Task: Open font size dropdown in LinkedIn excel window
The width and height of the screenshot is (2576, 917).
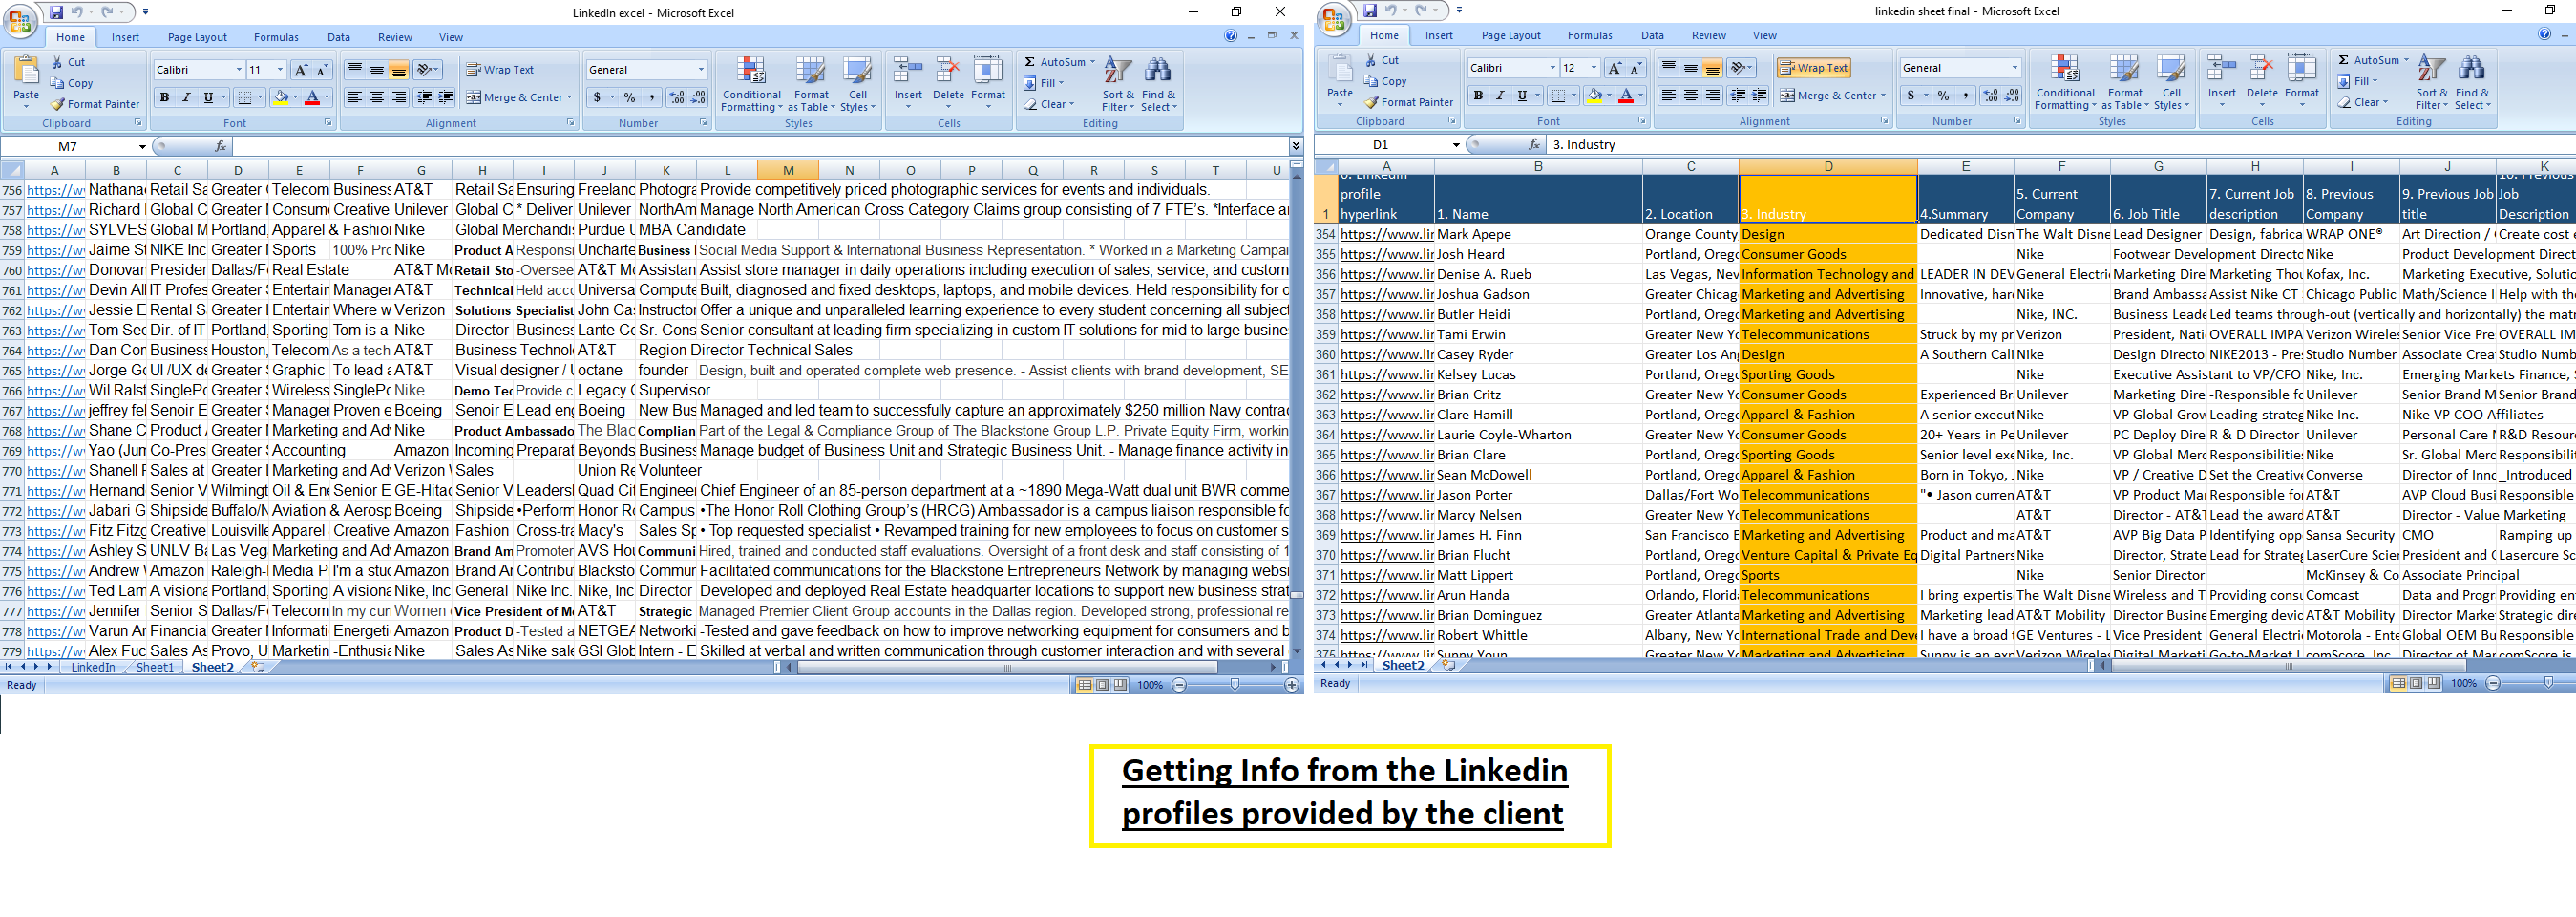Action: pos(279,70)
